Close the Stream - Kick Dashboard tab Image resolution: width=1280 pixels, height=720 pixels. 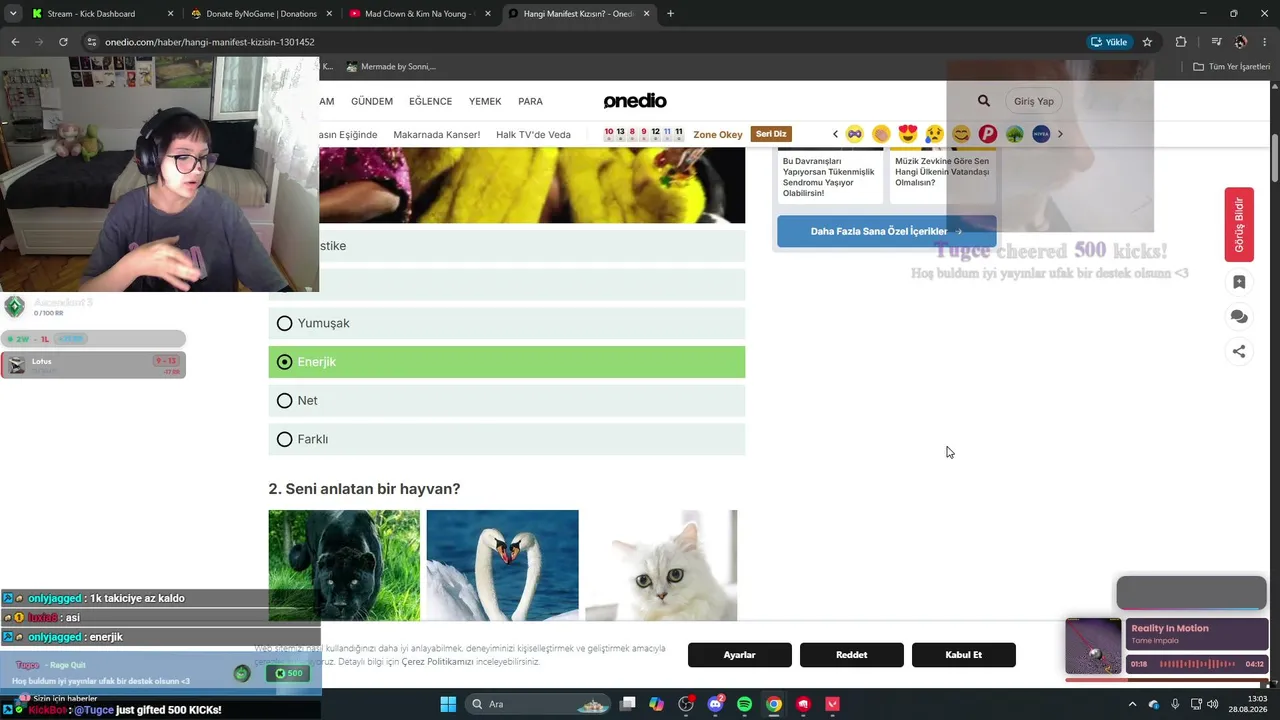(x=170, y=14)
